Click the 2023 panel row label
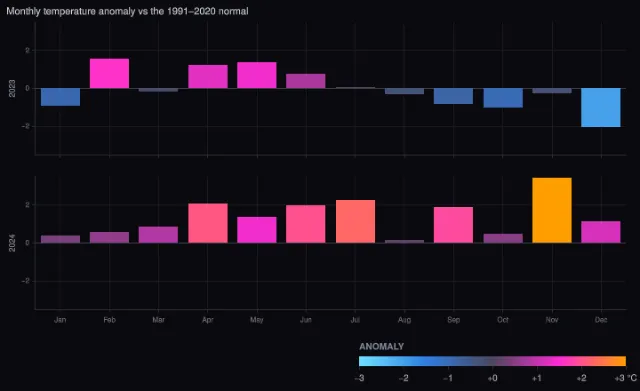This screenshot has height=391, width=640. click(12, 89)
